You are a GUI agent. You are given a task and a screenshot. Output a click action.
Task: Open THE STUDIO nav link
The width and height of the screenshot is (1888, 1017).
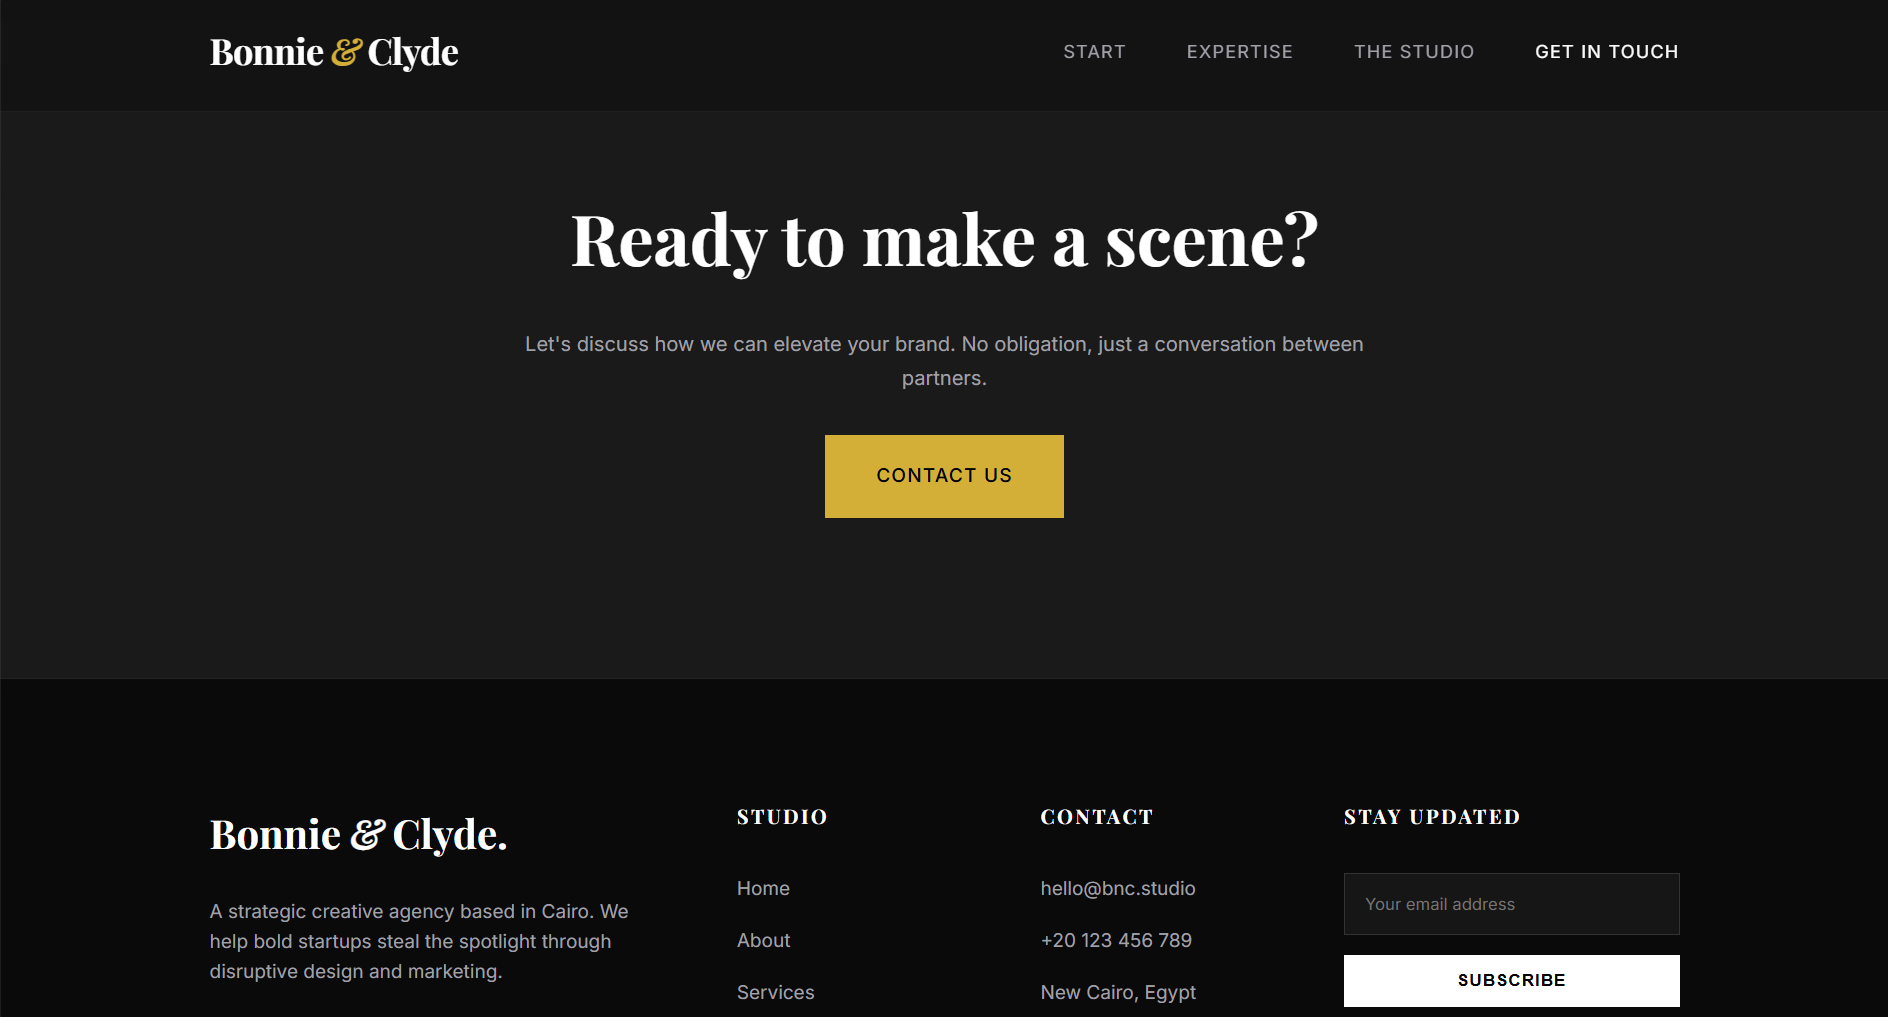(1414, 52)
